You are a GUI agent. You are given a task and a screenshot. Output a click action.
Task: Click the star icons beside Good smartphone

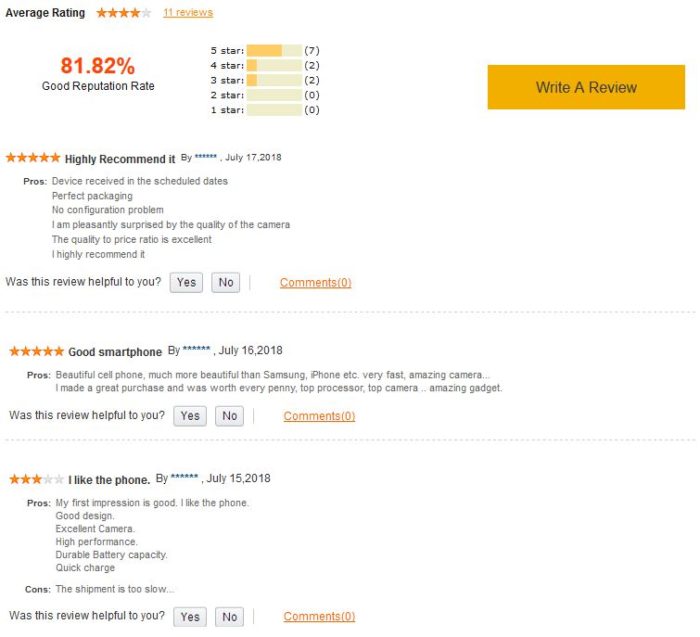pyautogui.click(x=37, y=351)
